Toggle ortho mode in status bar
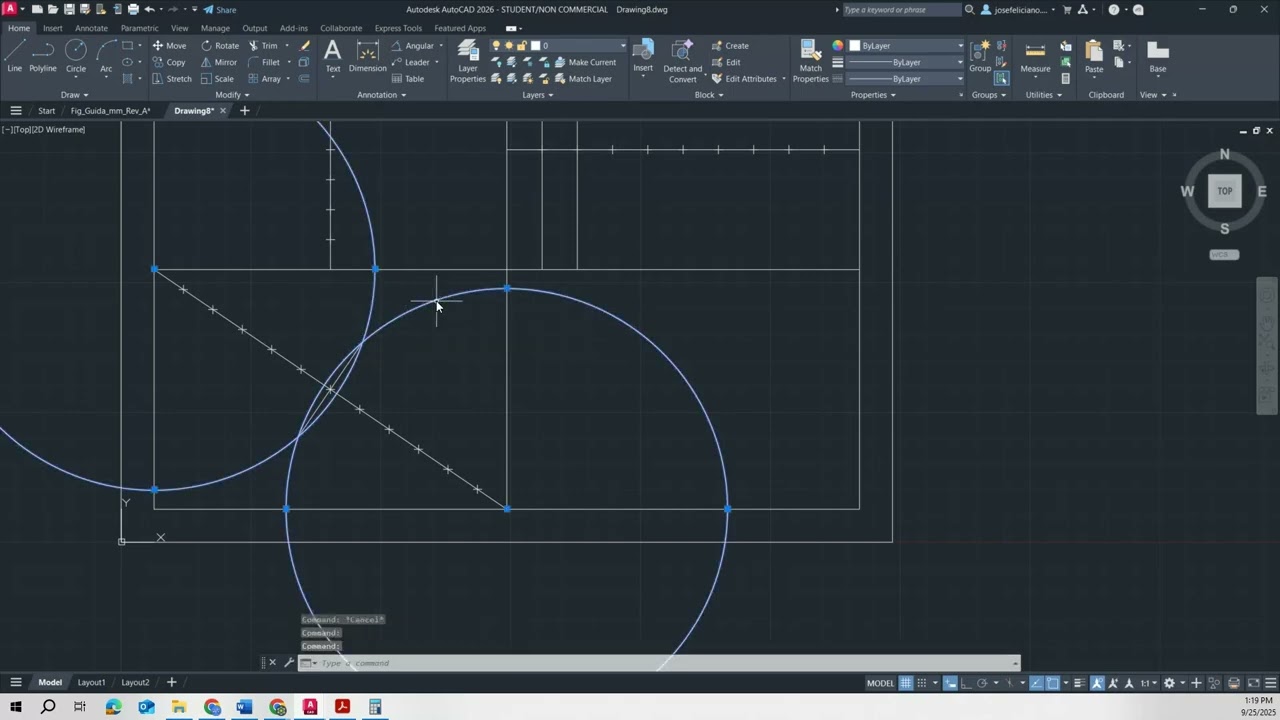The height and width of the screenshot is (720, 1280). [967, 683]
